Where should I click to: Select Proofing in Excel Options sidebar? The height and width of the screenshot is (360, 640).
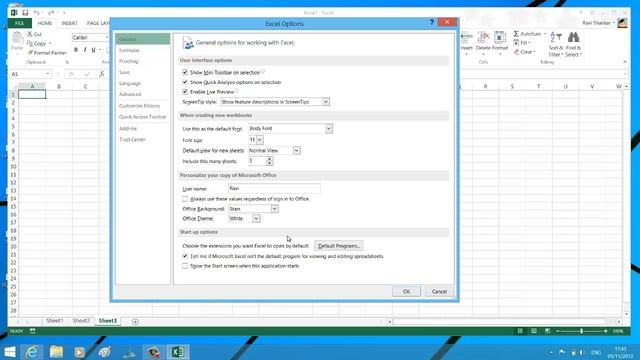tap(129, 61)
